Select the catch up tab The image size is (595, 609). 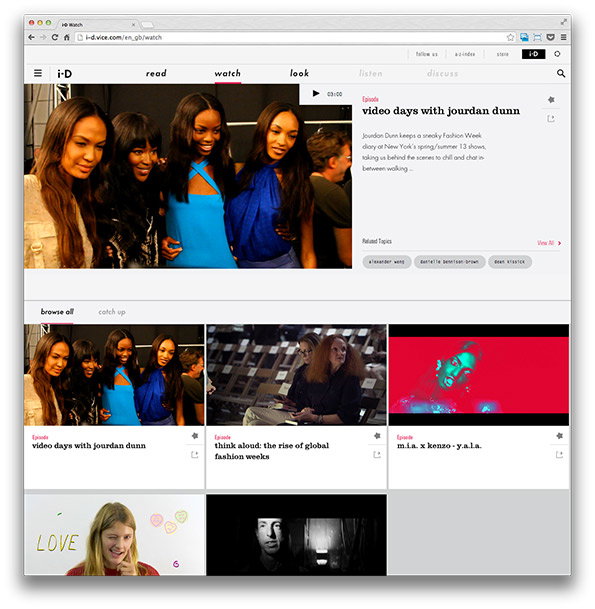point(112,312)
